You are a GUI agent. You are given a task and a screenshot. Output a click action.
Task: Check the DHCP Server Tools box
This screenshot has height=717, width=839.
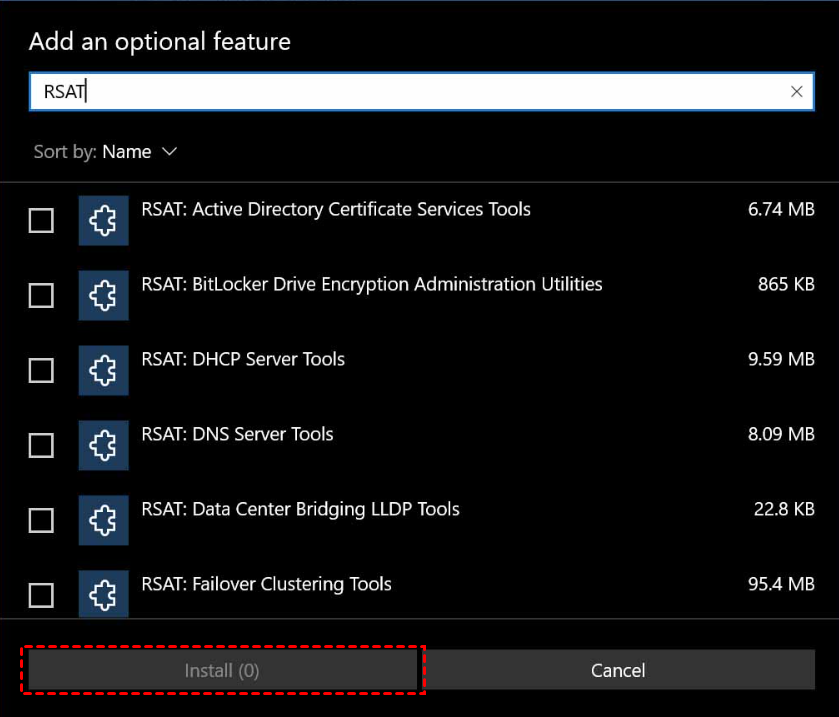[x=41, y=370]
